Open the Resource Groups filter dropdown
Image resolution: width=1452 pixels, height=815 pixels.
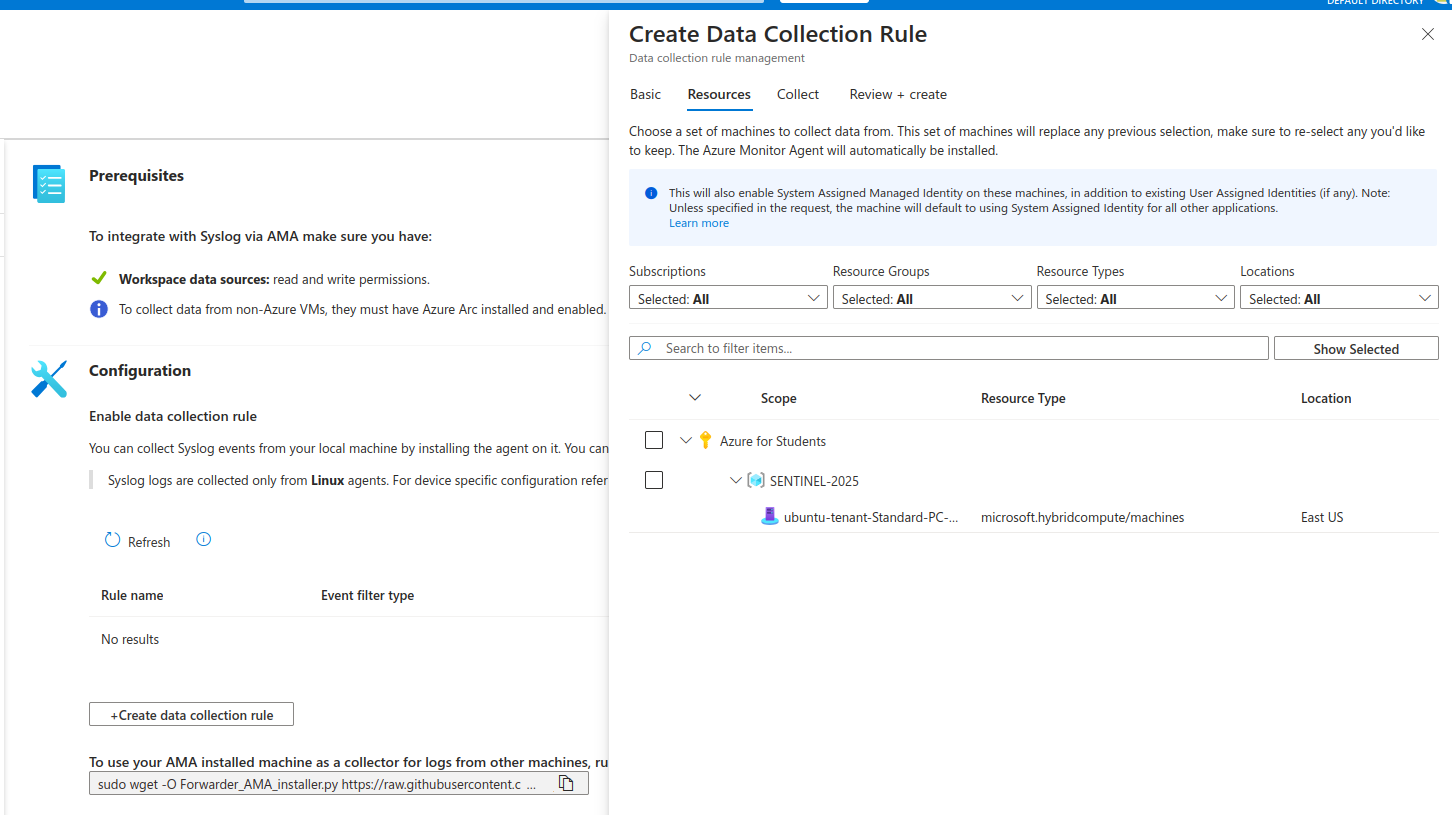click(x=932, y=298)
